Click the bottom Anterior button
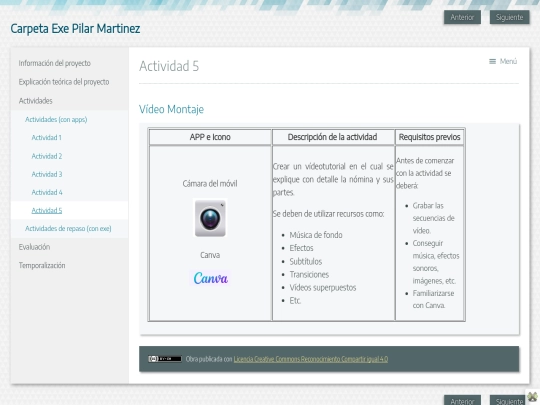Screen dimensions: 540x405 tap(462, 400)
